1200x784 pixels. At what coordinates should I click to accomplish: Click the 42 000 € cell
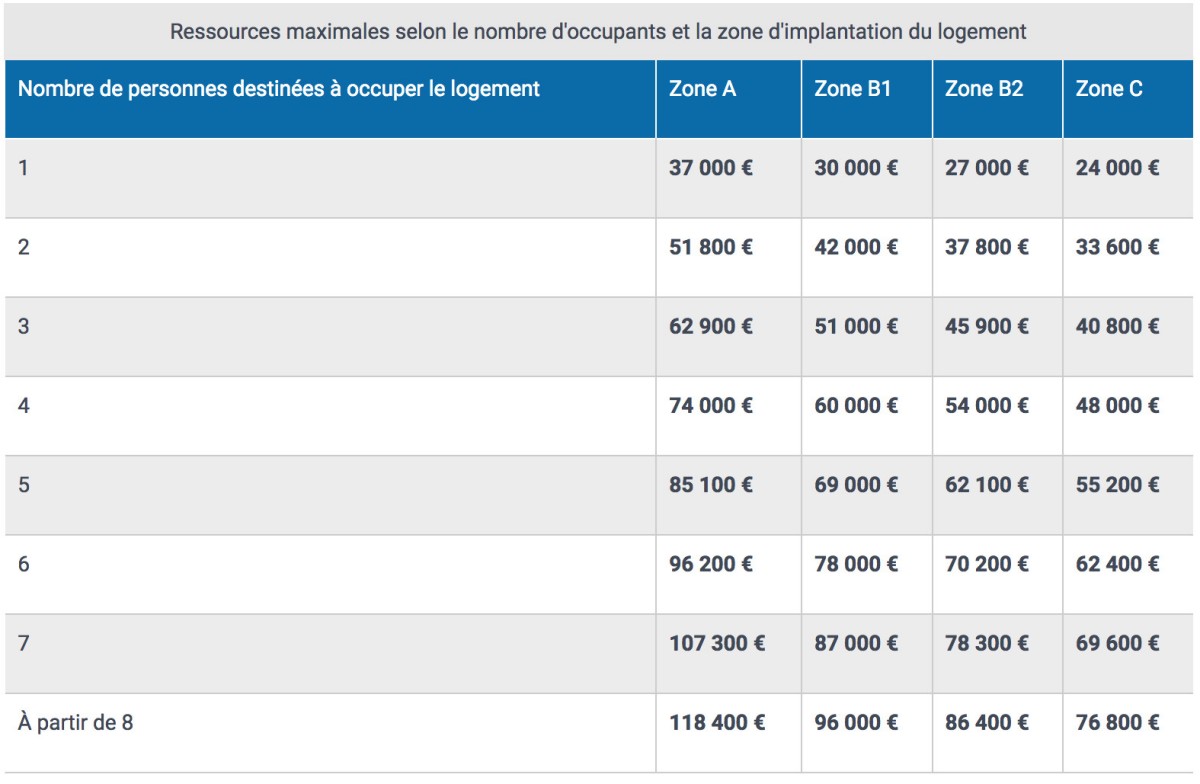[856, 247]
